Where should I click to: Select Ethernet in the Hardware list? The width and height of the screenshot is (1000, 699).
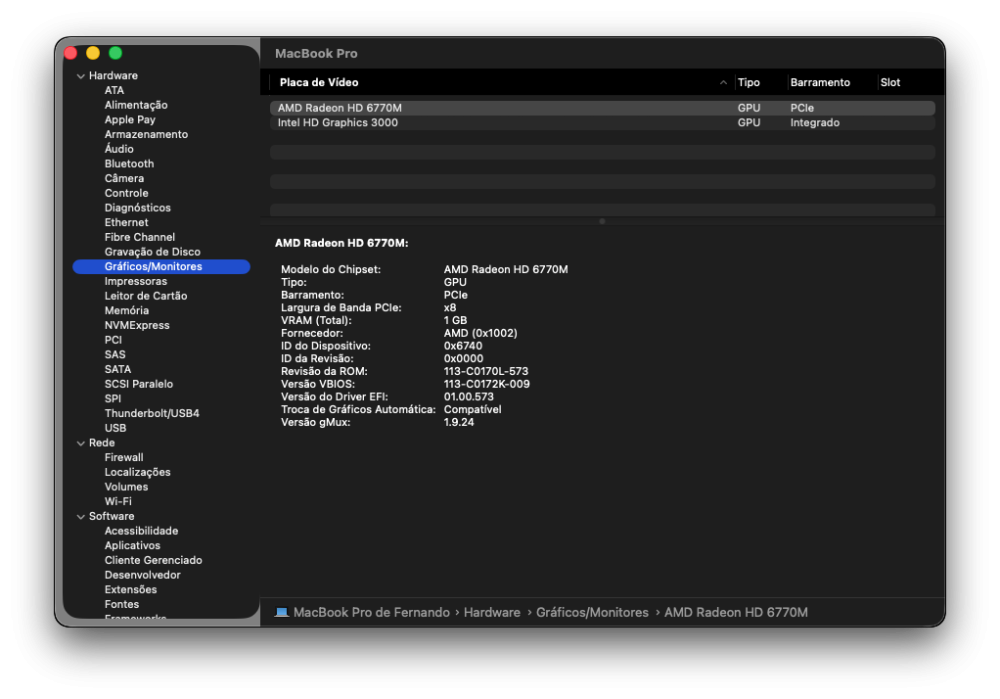(x=126, y=223)
